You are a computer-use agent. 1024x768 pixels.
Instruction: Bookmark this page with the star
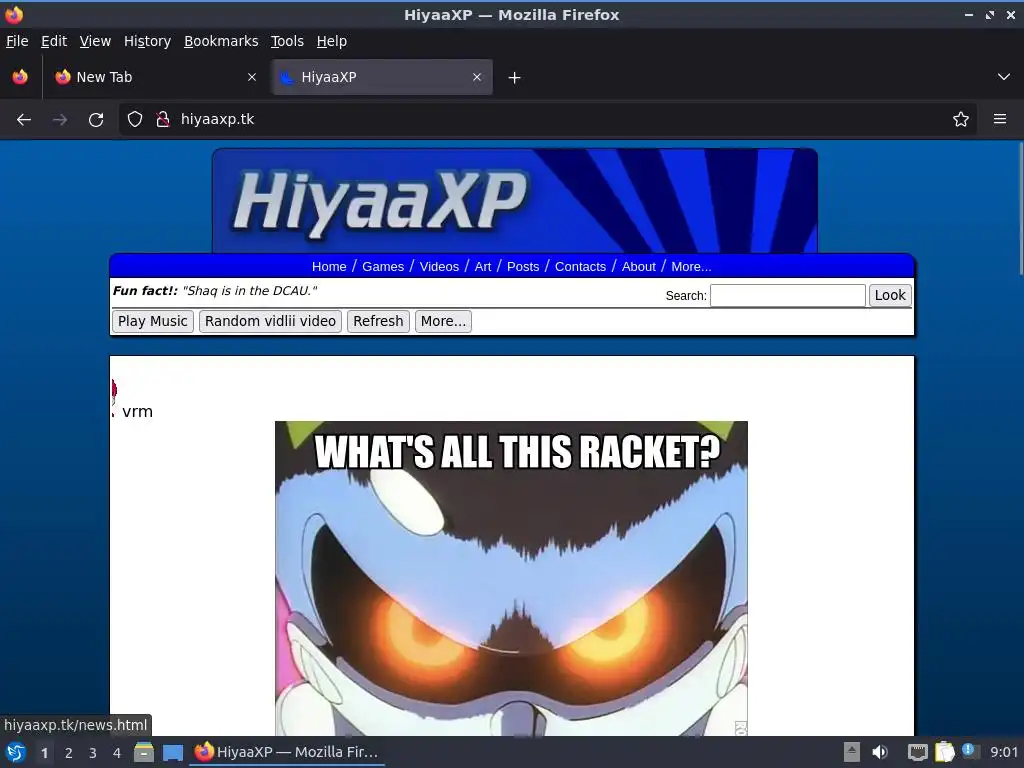tap(961, 119)
